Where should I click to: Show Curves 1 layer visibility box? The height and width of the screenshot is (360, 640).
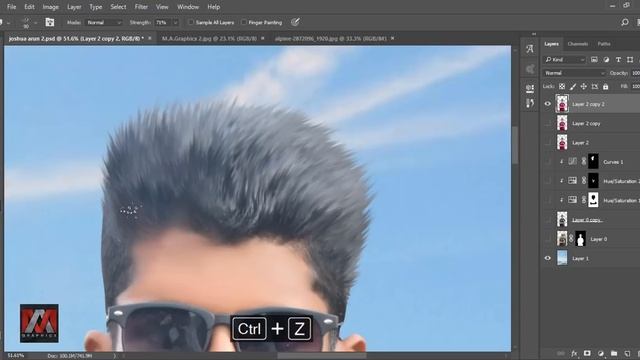point(548,162)
